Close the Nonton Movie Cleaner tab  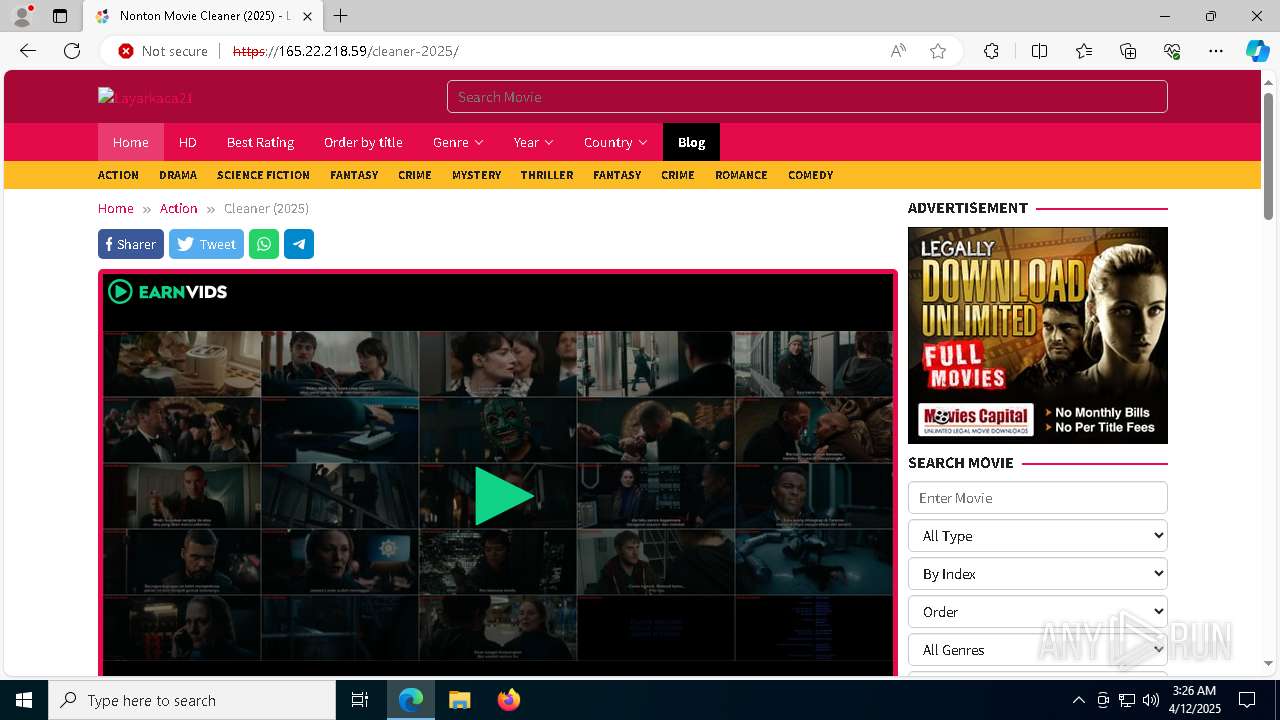click(x=307, y=16)
